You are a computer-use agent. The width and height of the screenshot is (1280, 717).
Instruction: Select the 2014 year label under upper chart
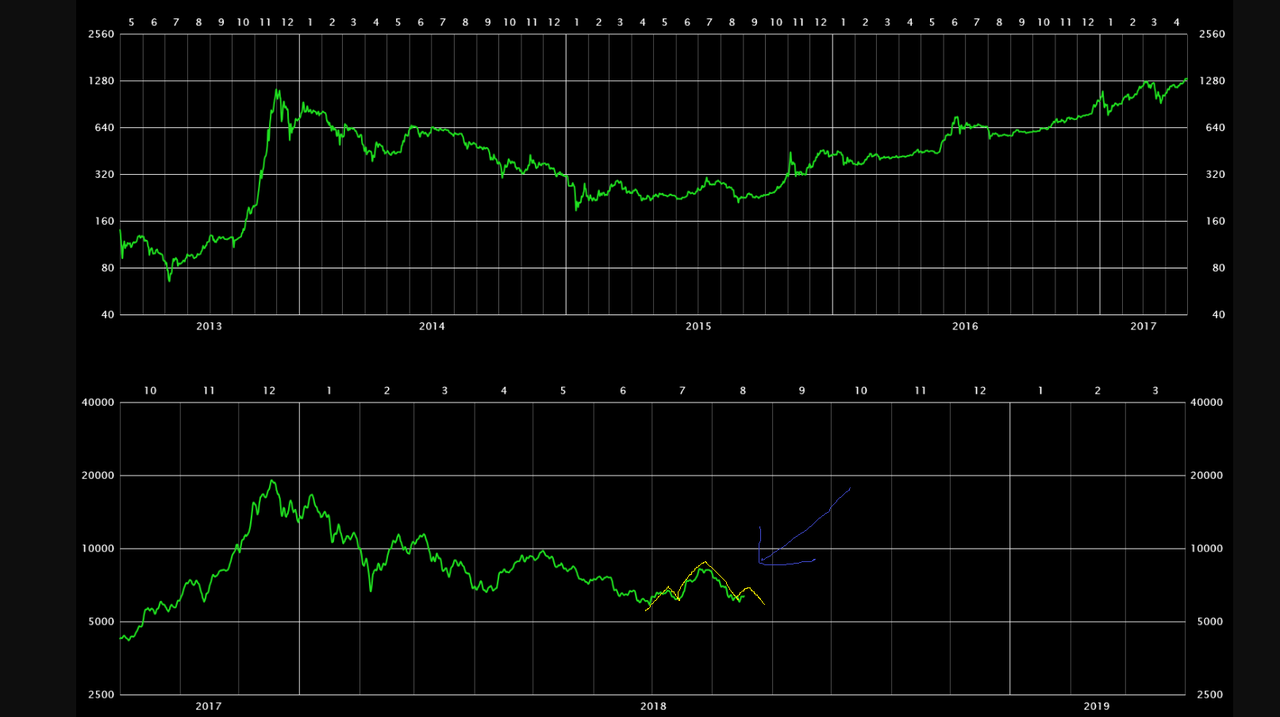tap(431, 326)
